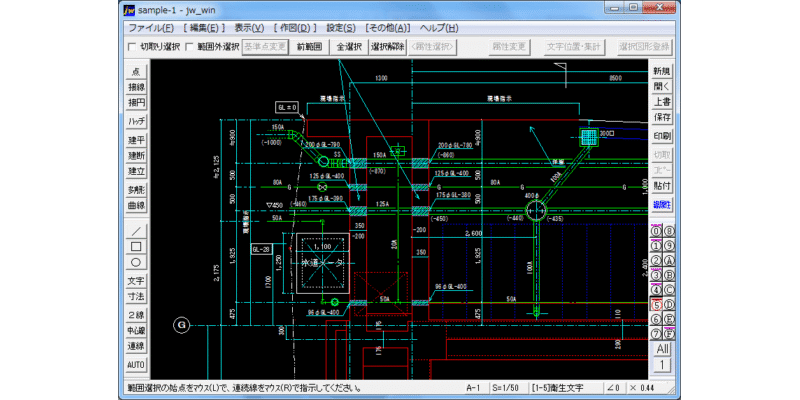Enable the 範囲外選択 checkbox

pyautogui.click(x=188, y=47)
